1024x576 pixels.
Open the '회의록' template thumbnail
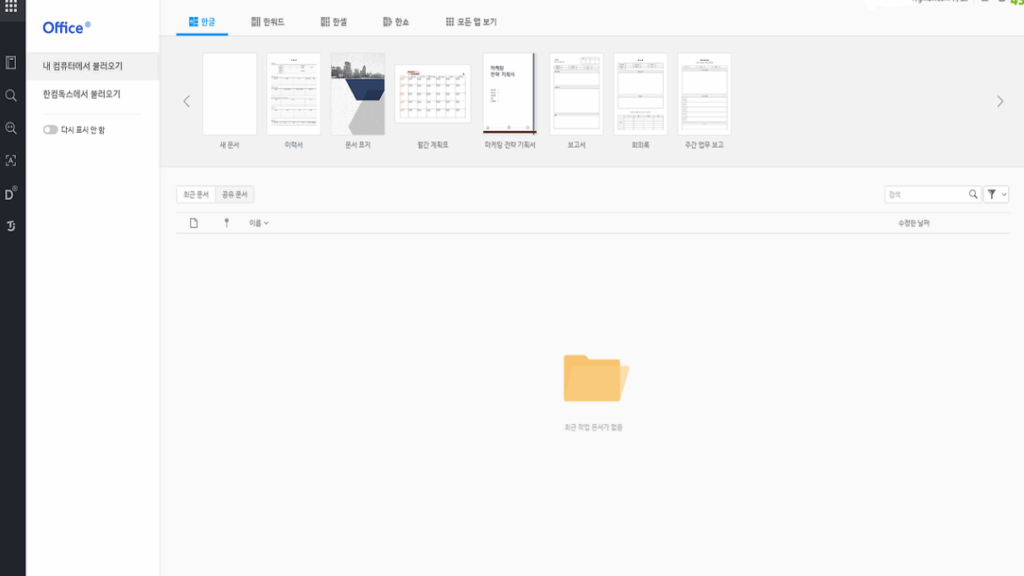click(x=641, y=94)
